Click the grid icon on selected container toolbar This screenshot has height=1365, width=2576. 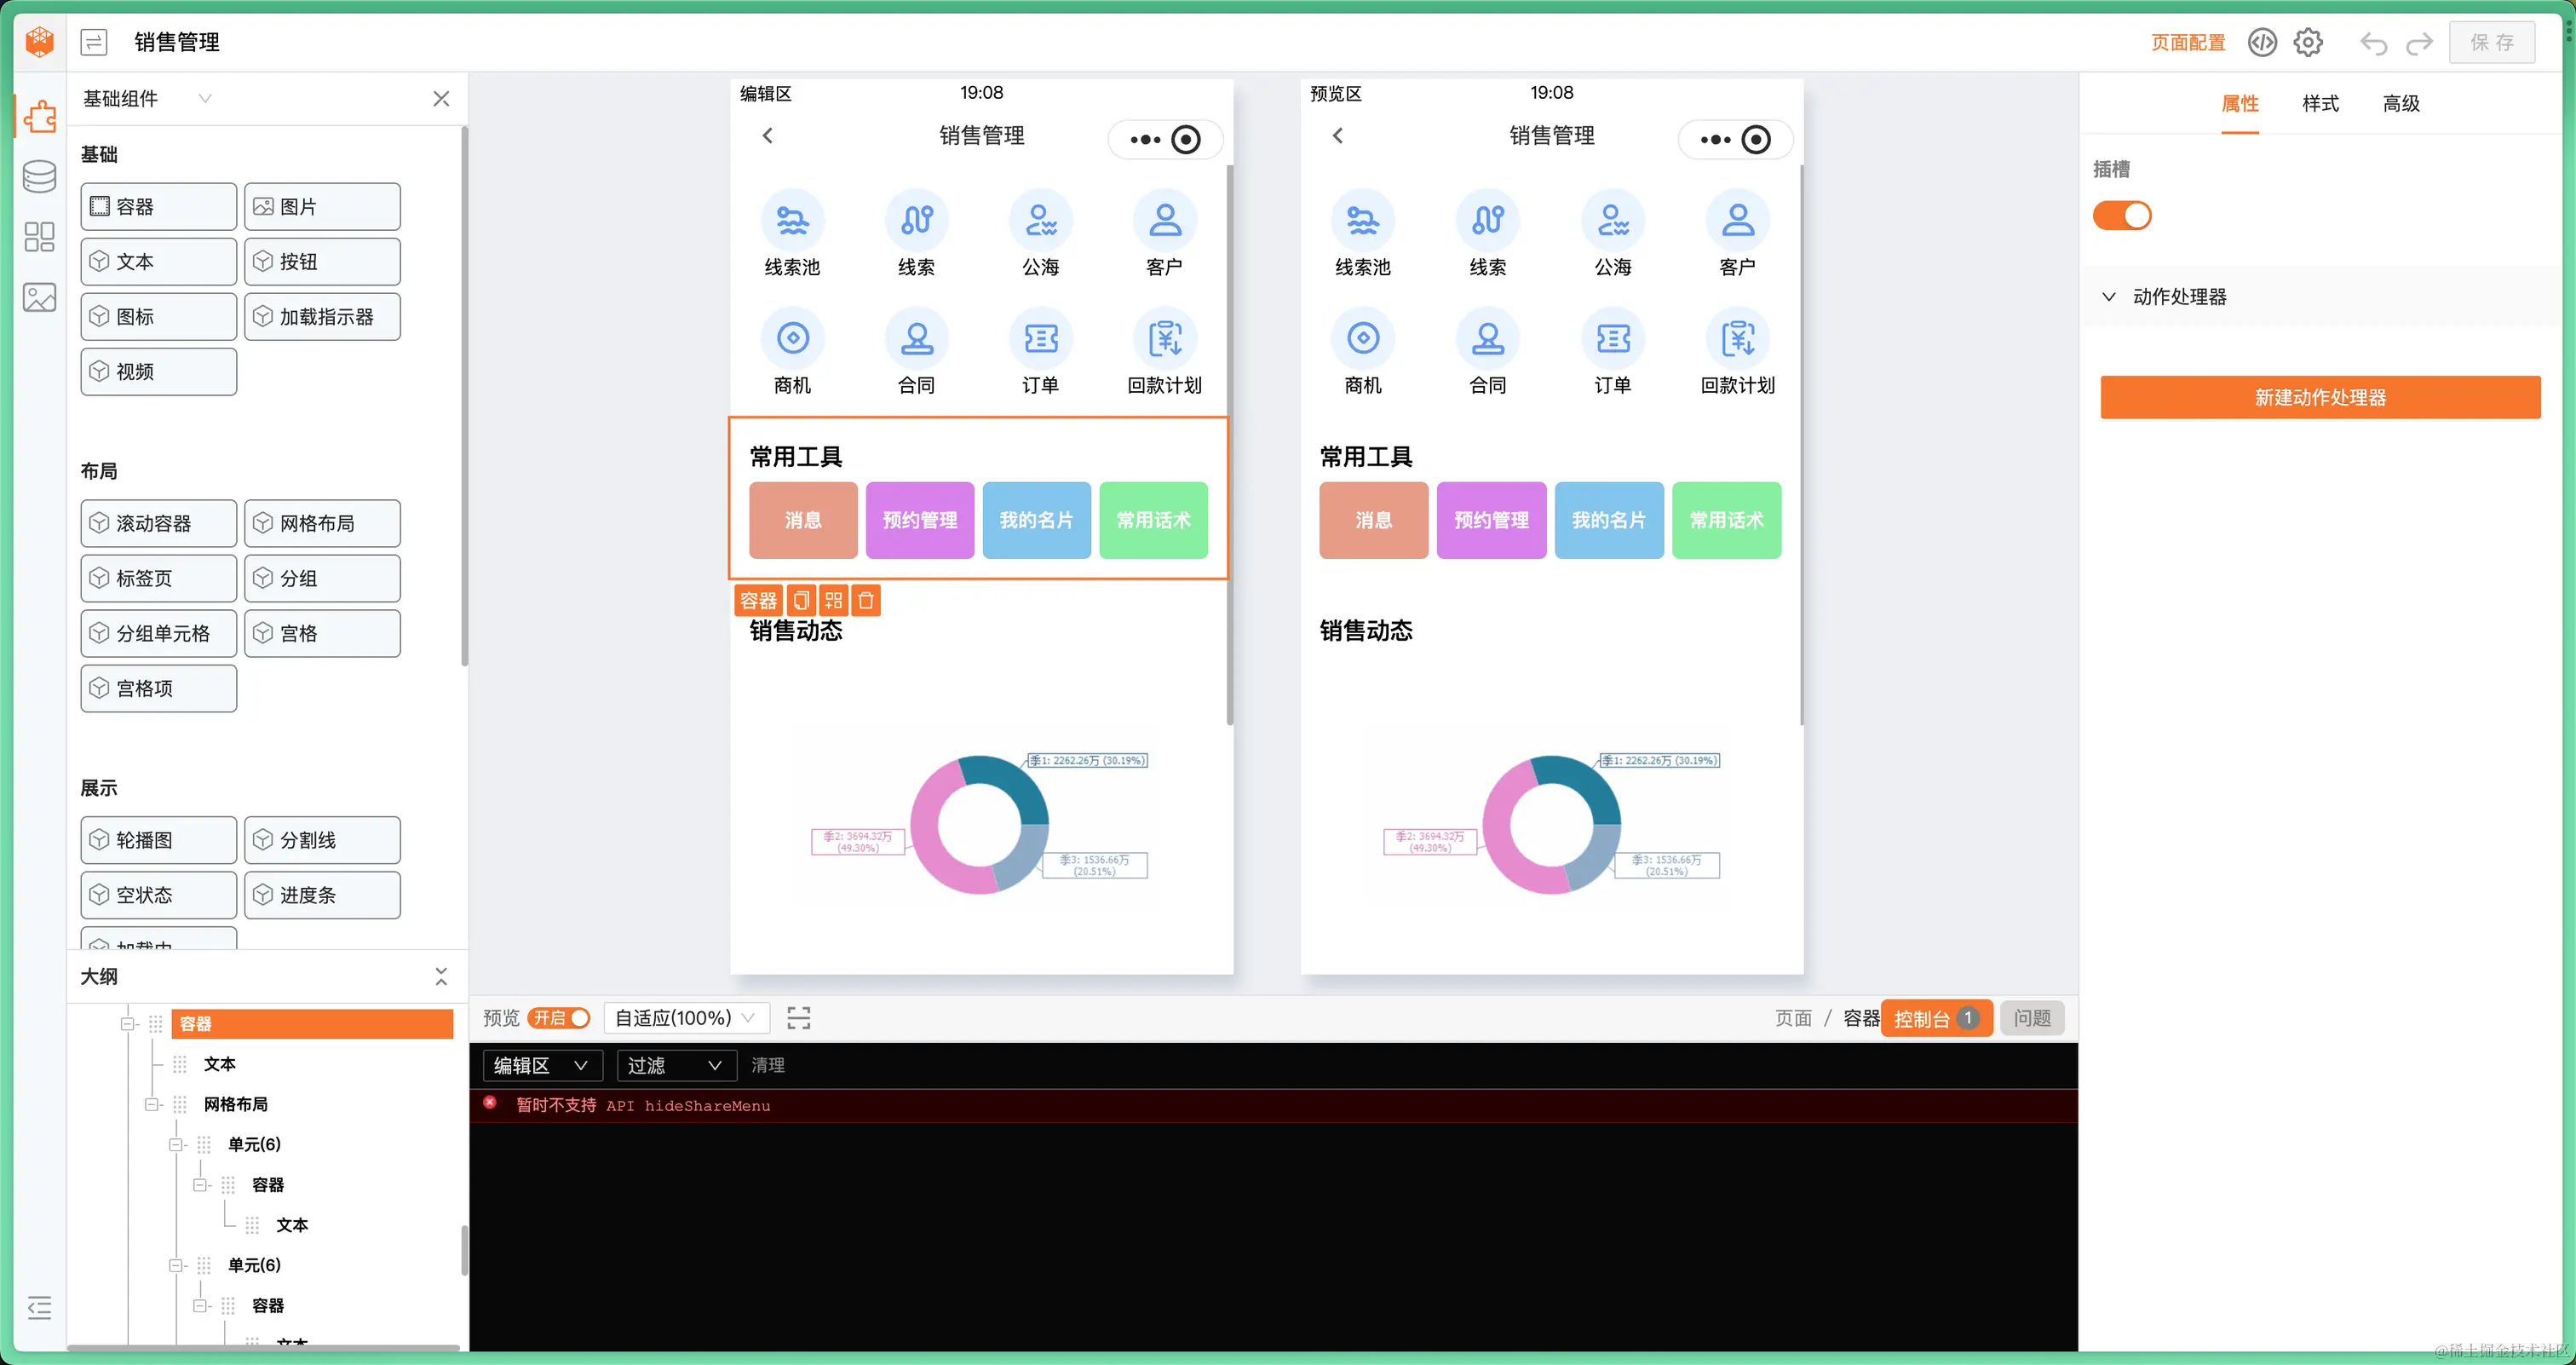(x=834, y=600)
